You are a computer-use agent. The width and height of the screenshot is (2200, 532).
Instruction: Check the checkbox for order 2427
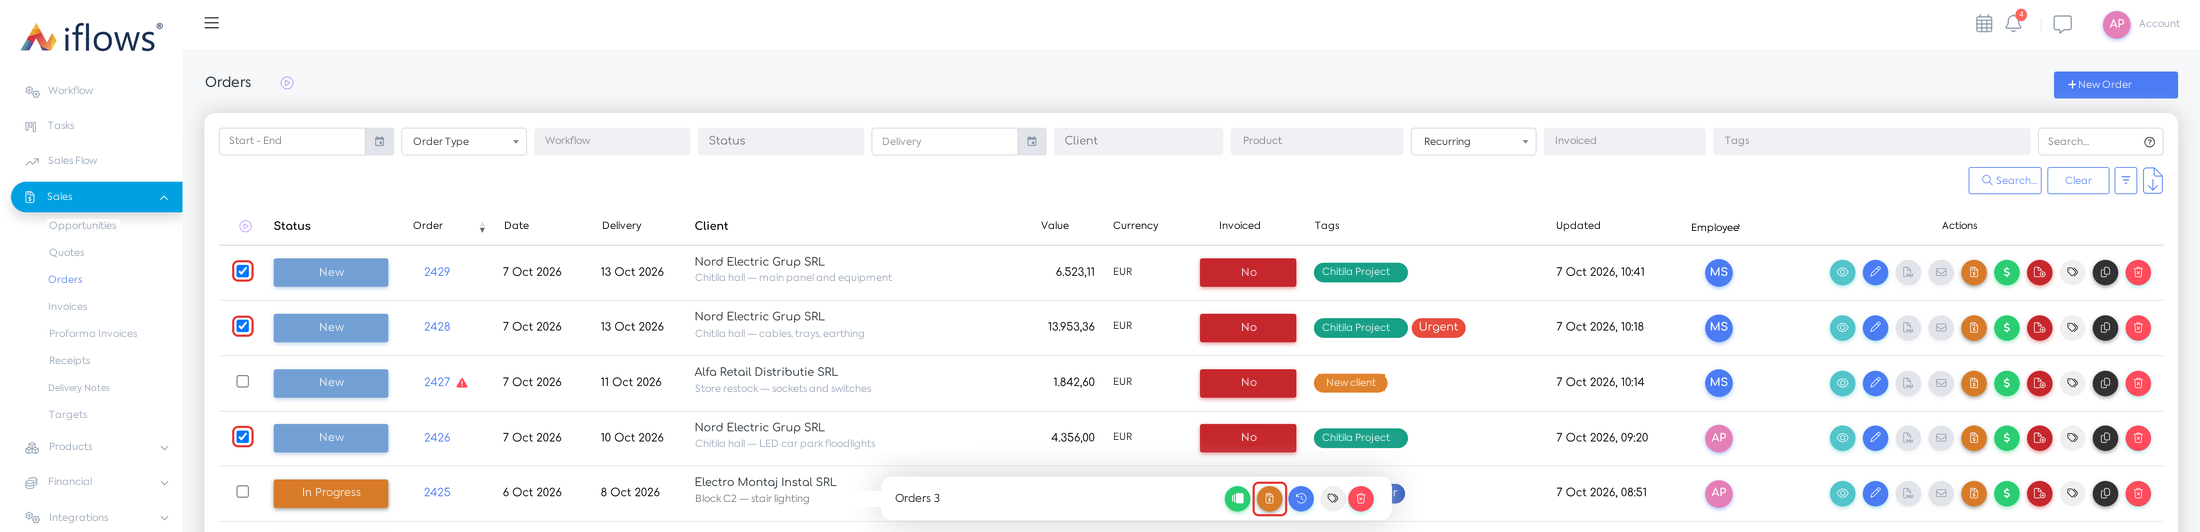pyautogui.click(x=243, y=381)
